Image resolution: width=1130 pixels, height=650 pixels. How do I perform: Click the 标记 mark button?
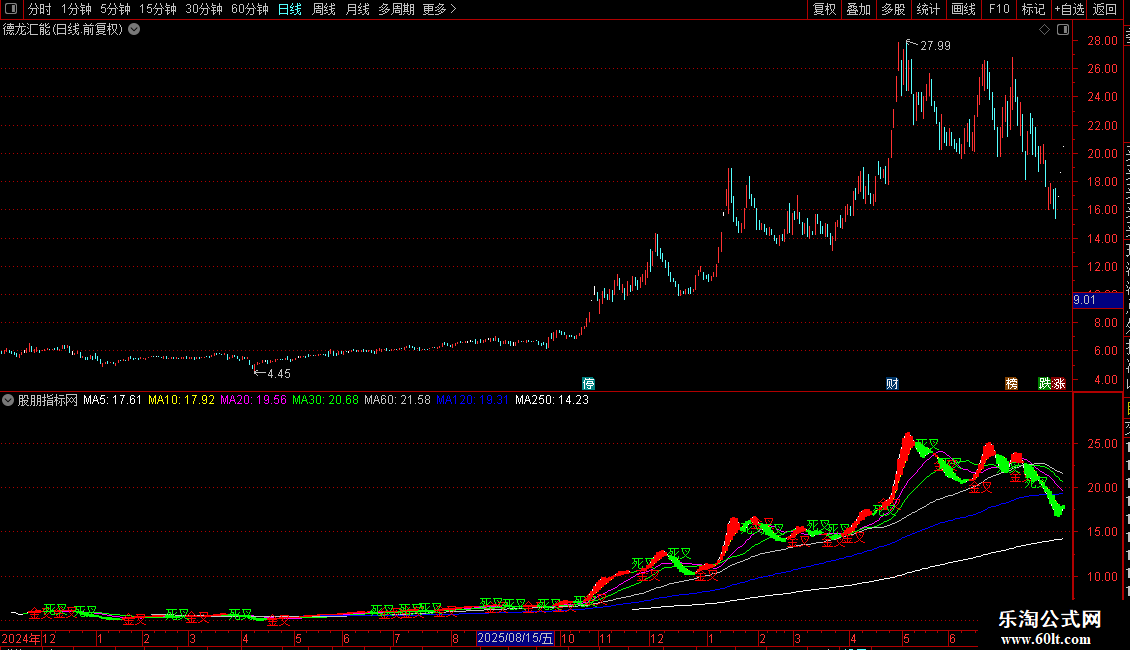pyautogui.click(x=1033, y=9)
